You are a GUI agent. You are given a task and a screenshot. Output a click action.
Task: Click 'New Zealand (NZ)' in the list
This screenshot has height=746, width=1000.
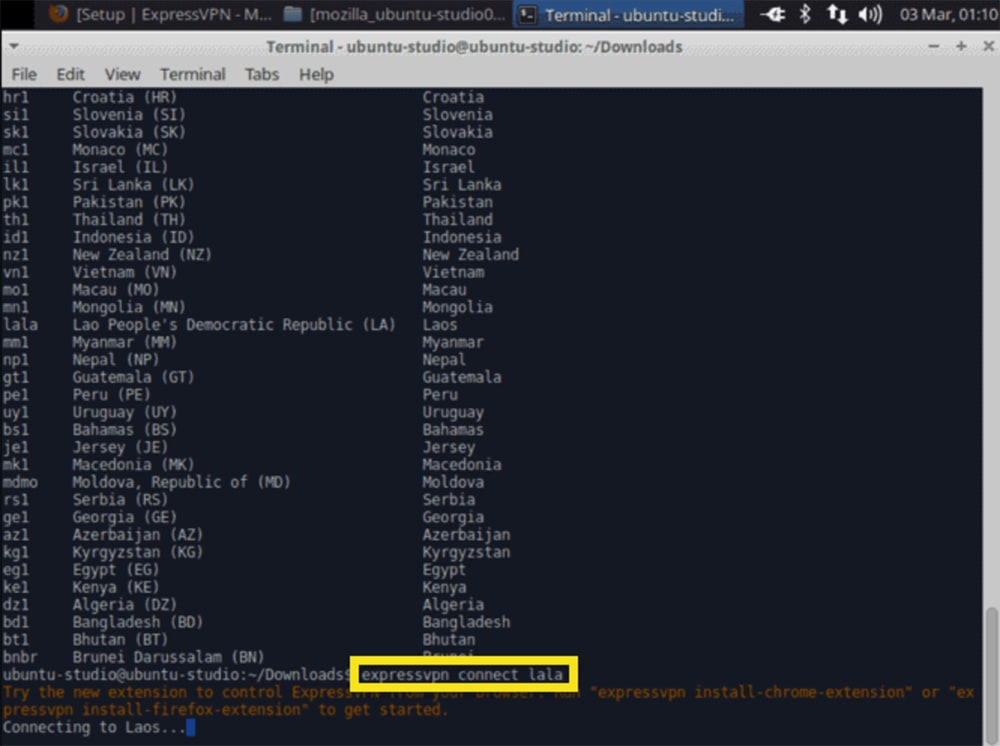142,255
